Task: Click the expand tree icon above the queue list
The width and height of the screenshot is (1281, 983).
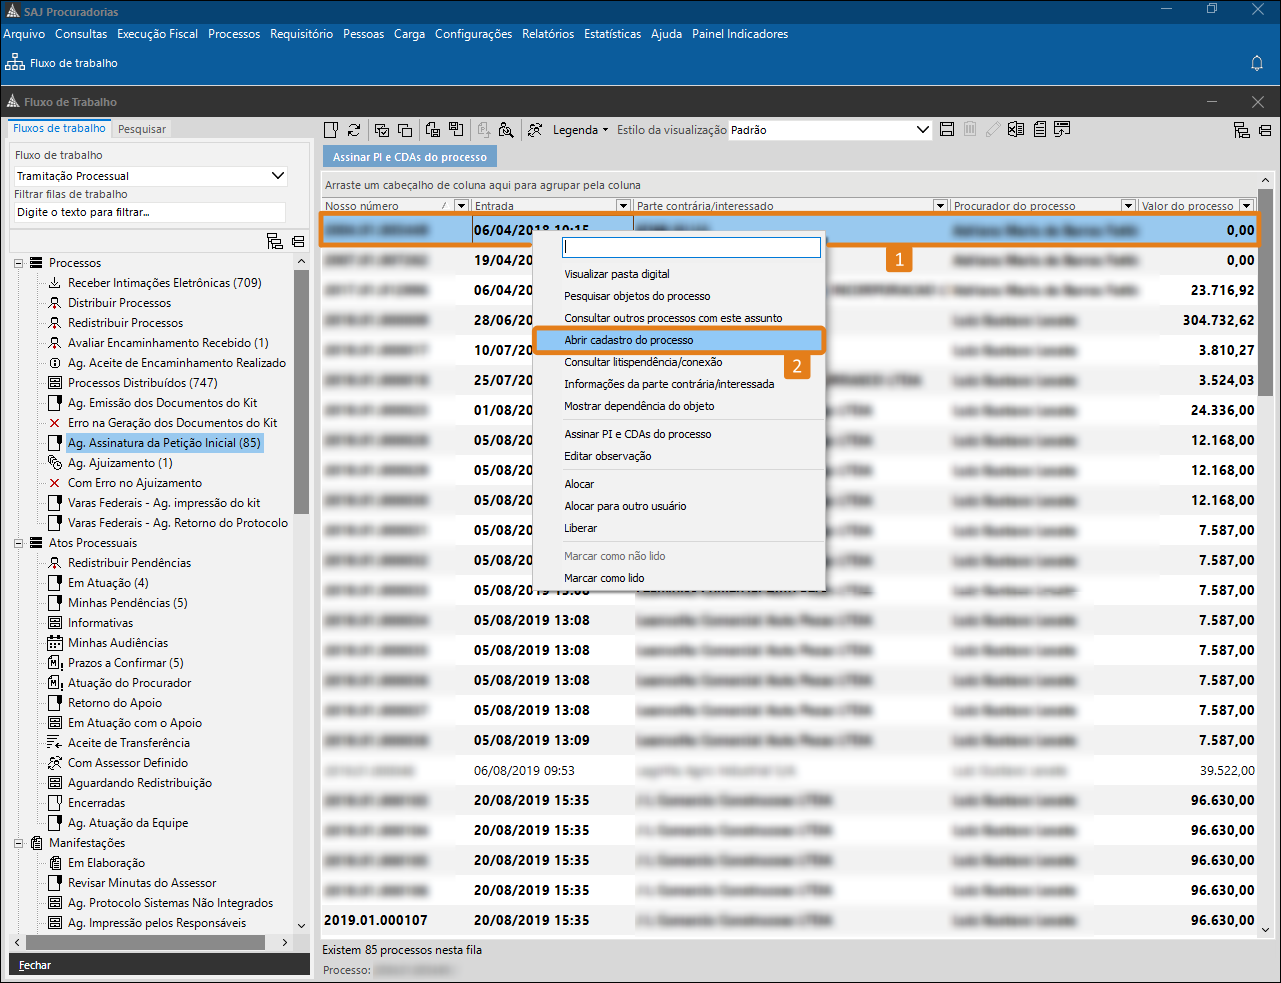Action: pos(275,241)
